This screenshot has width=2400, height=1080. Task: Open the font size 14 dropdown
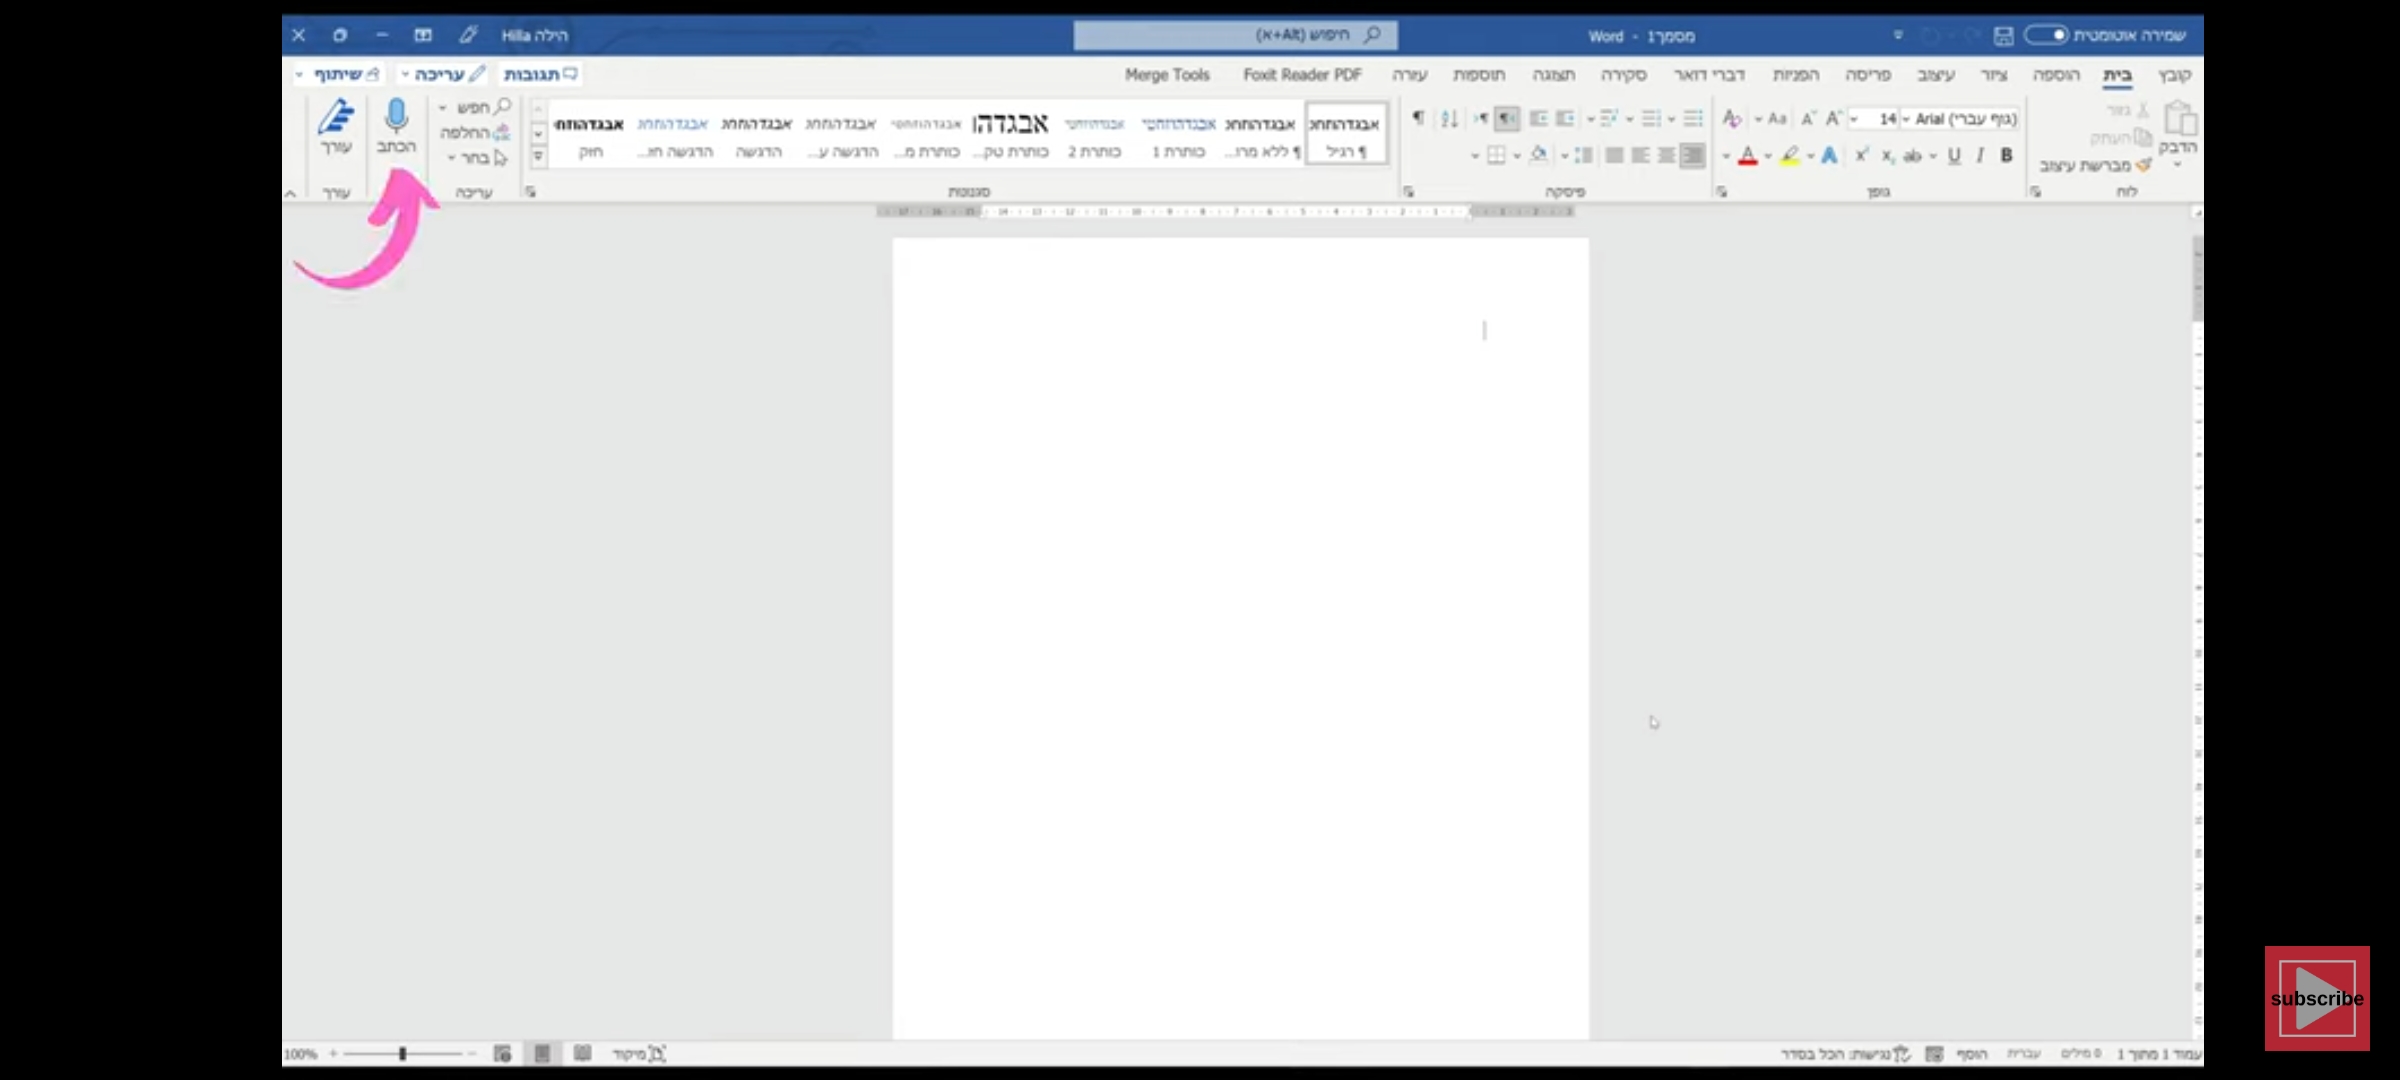1855,119
